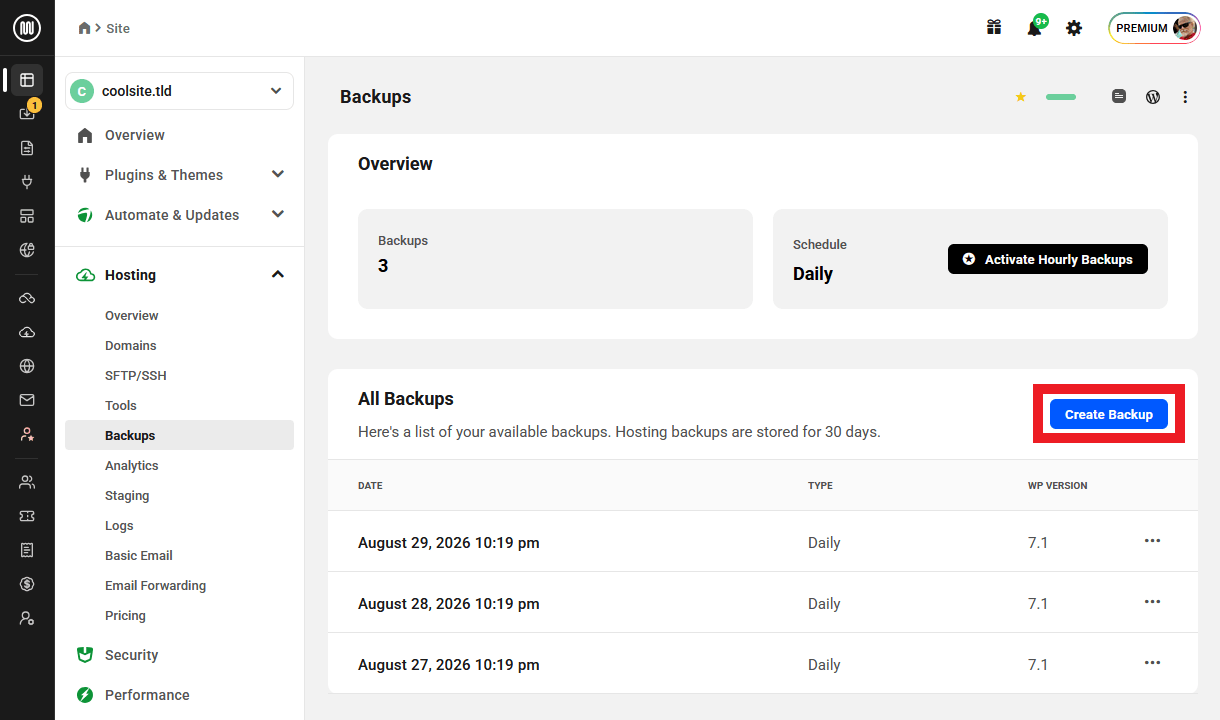Open the download icon with yellow badge
The image size is (1220, 720).
(x=27, y=113)
